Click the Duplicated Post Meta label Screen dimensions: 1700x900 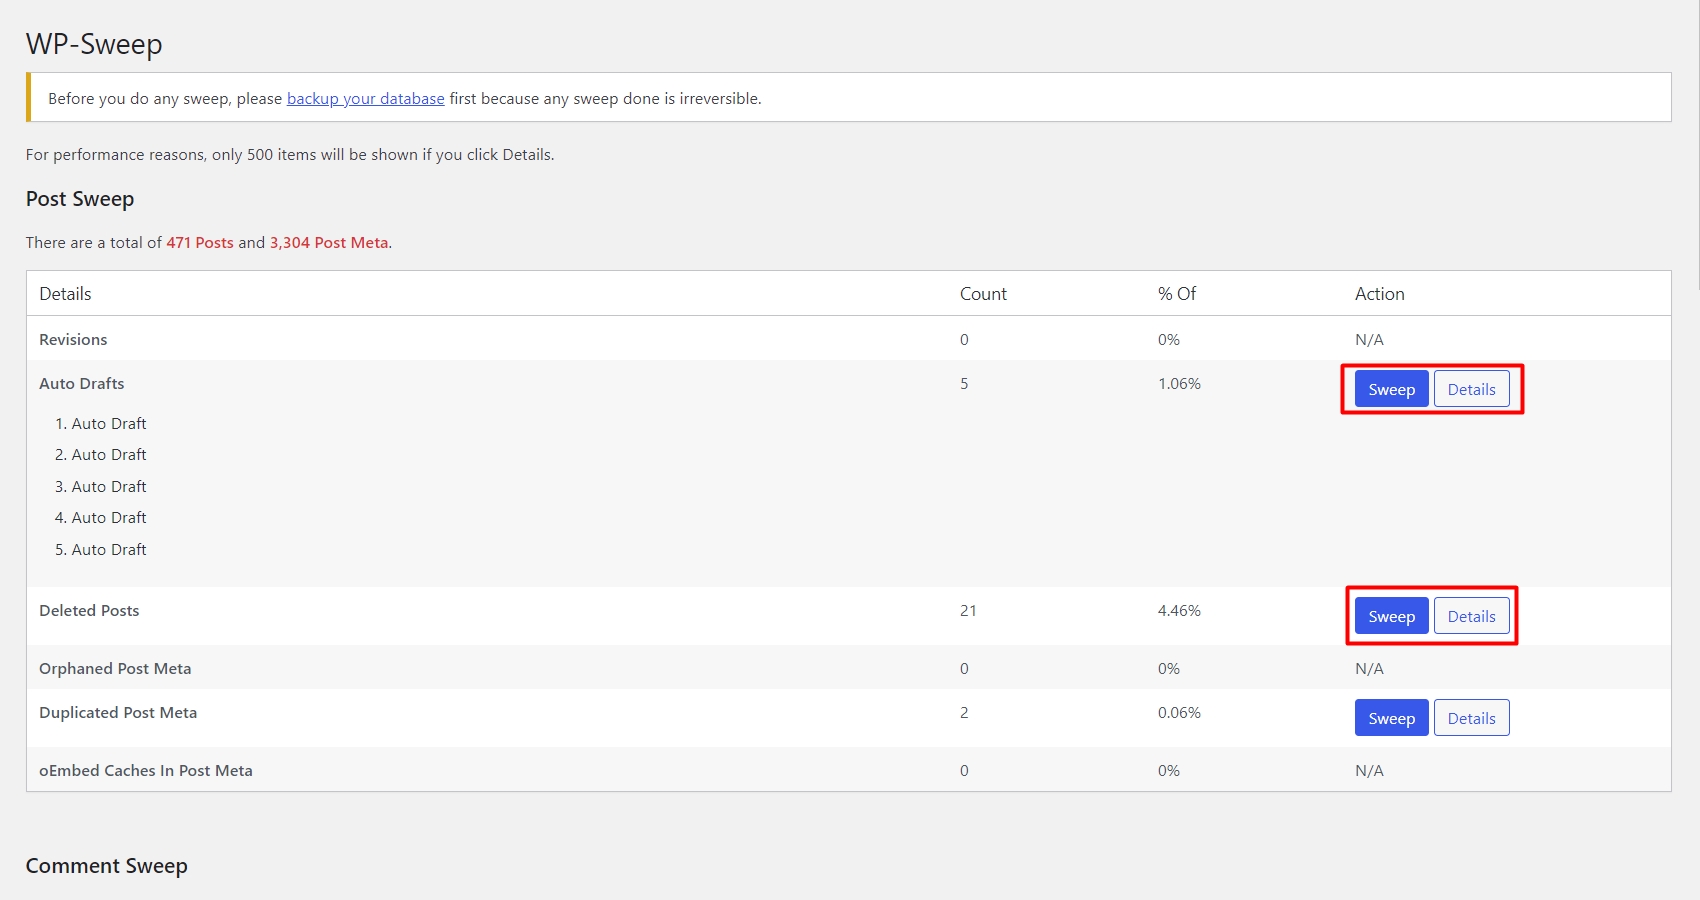118,712
